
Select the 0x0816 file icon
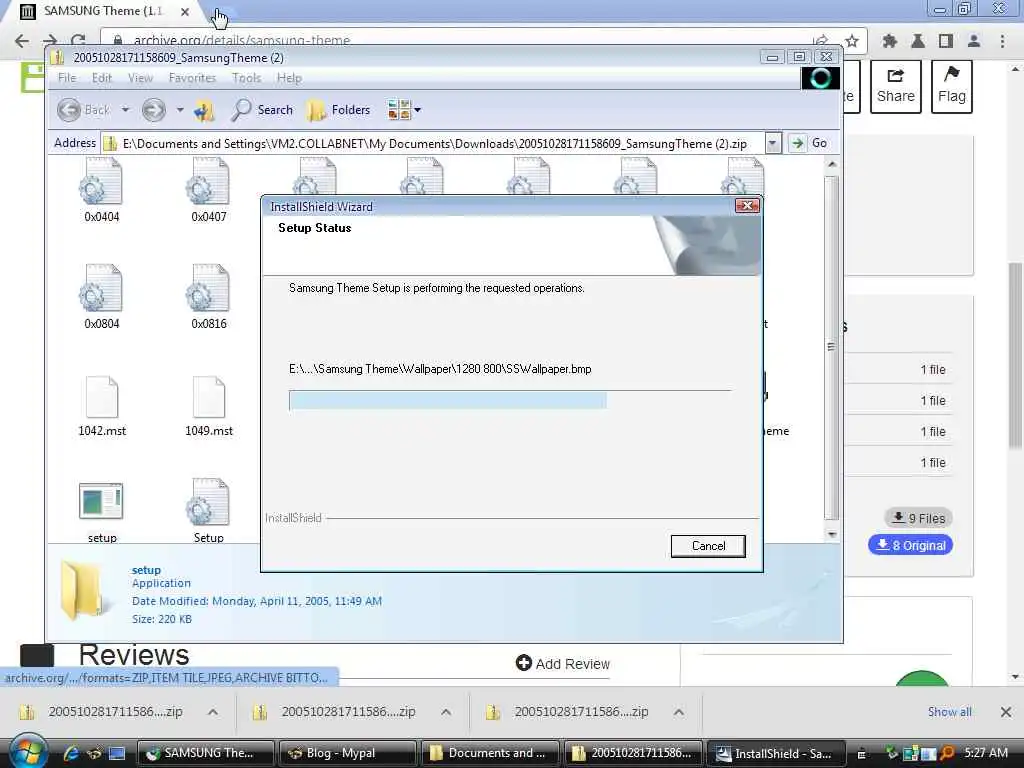209,297
